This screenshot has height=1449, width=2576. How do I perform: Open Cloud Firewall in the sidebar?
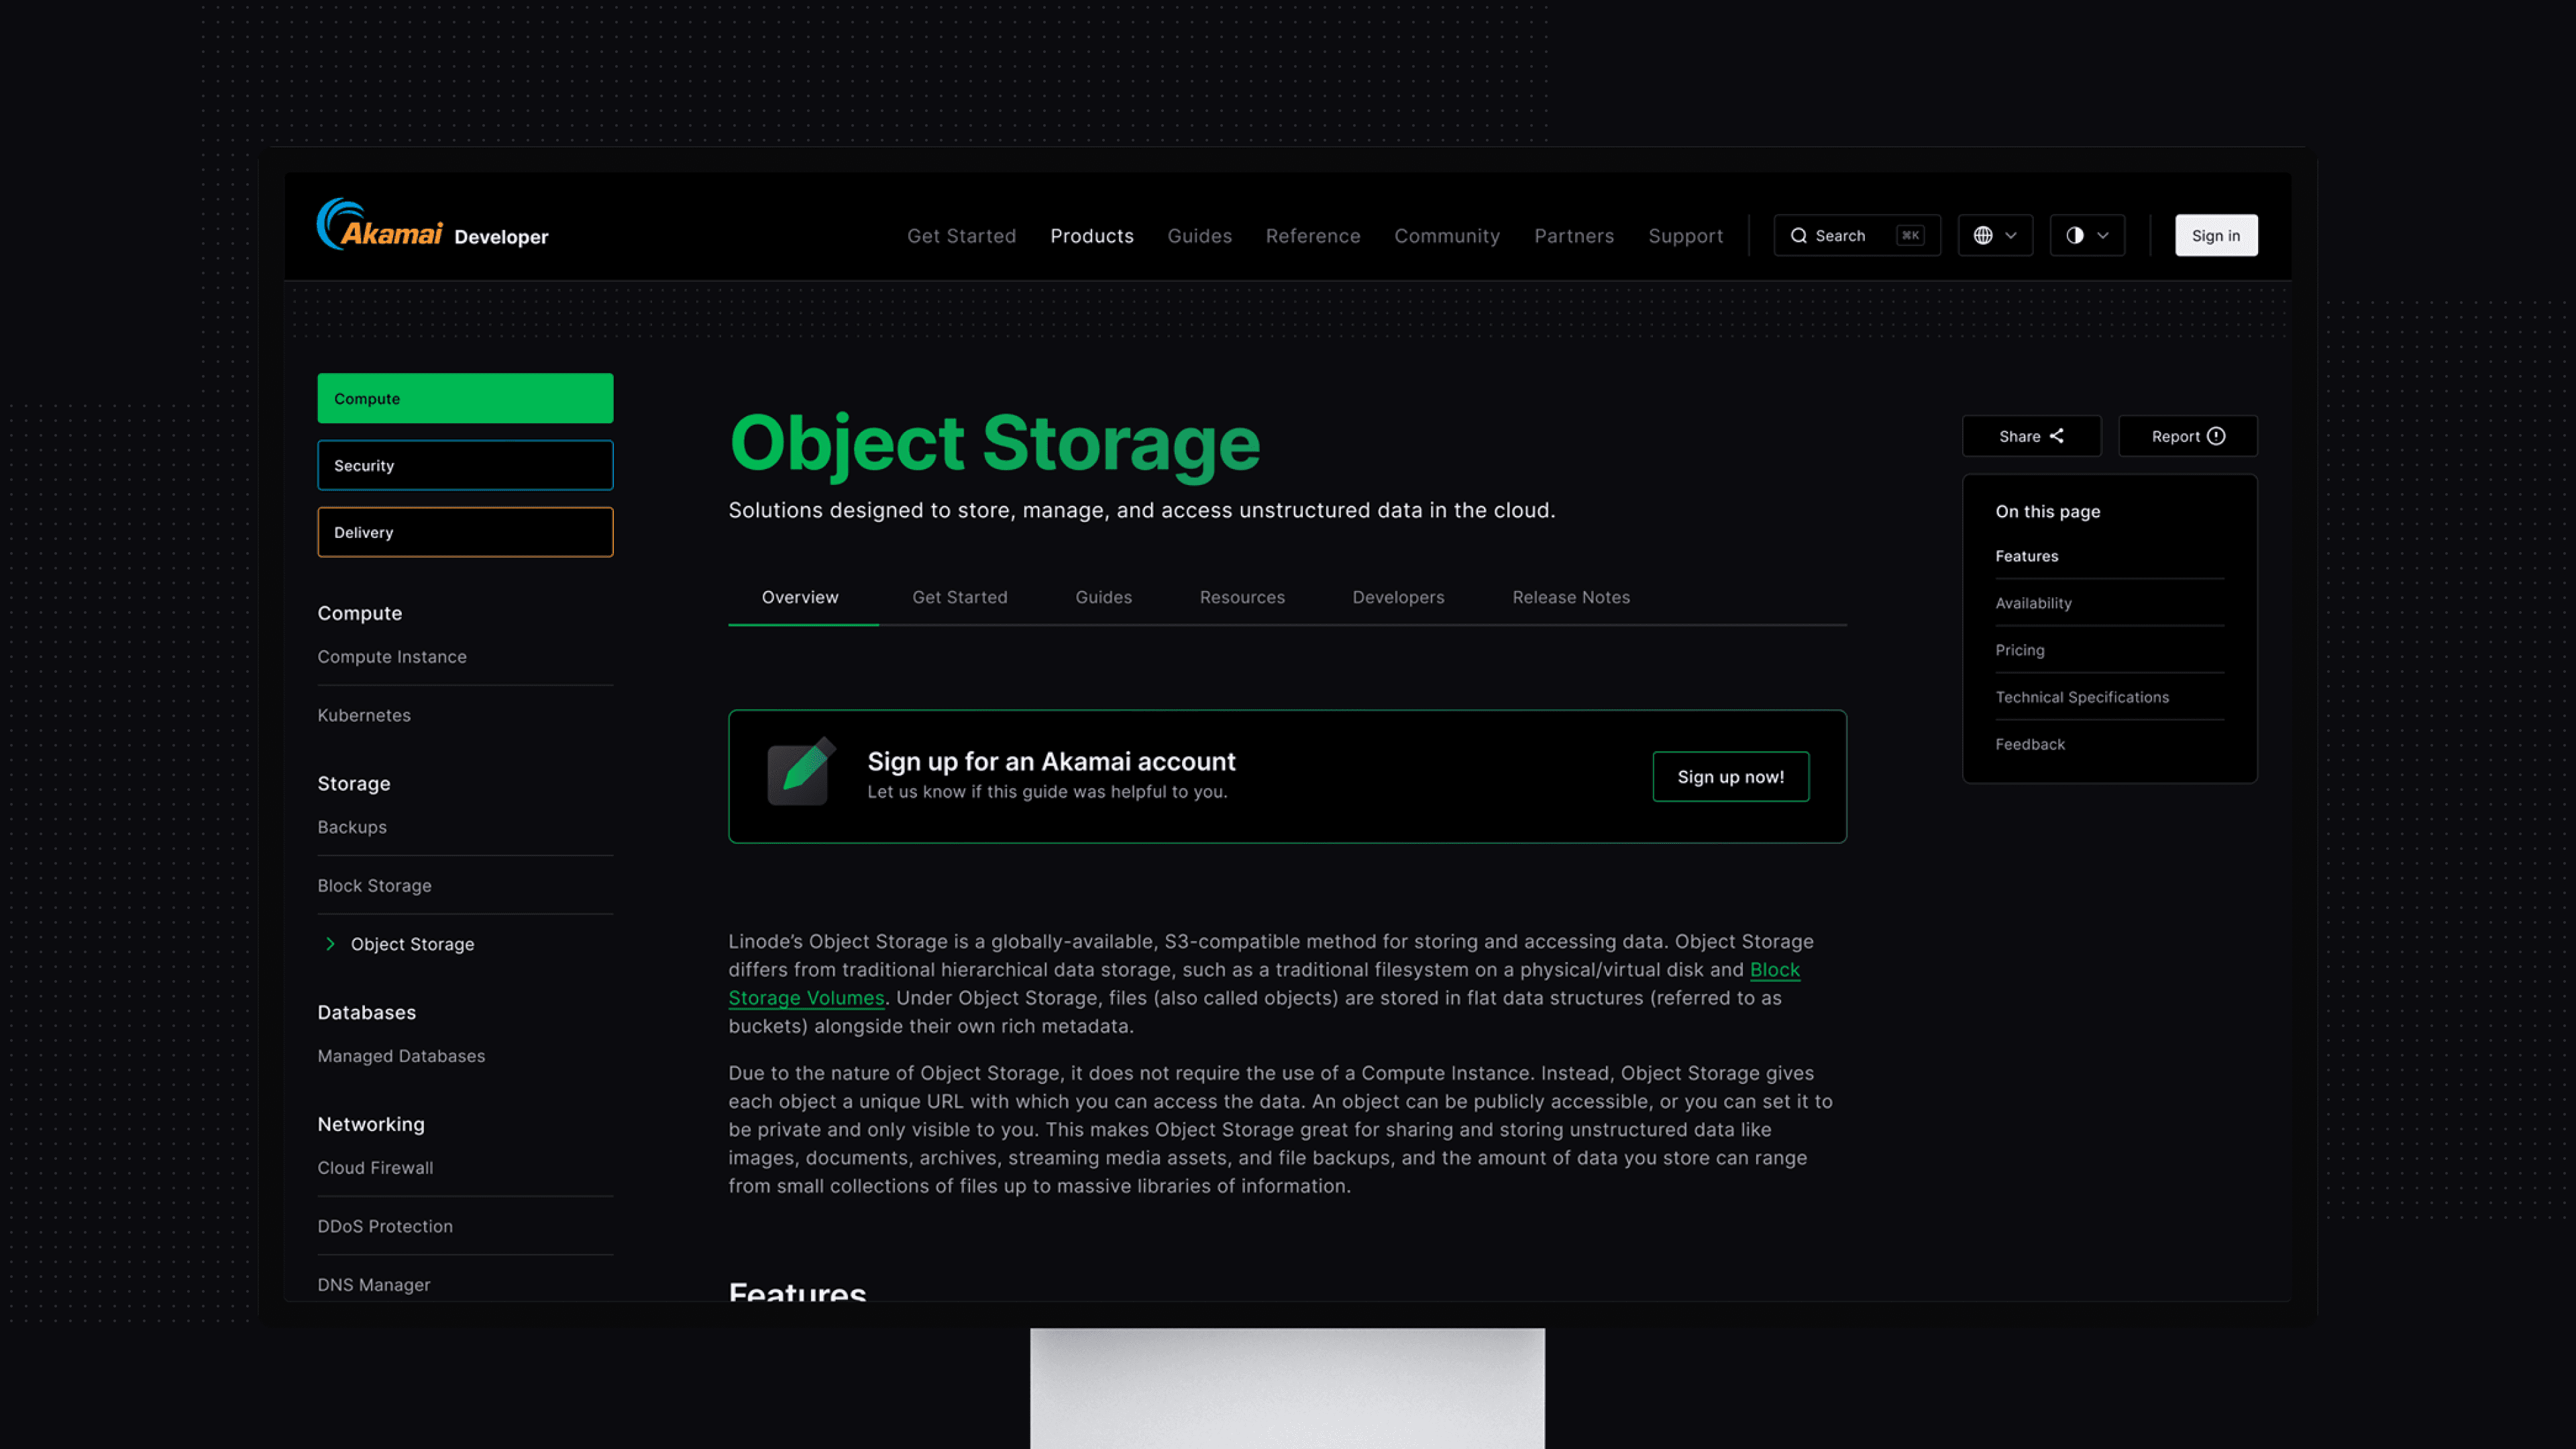[x=375, y=1168]
